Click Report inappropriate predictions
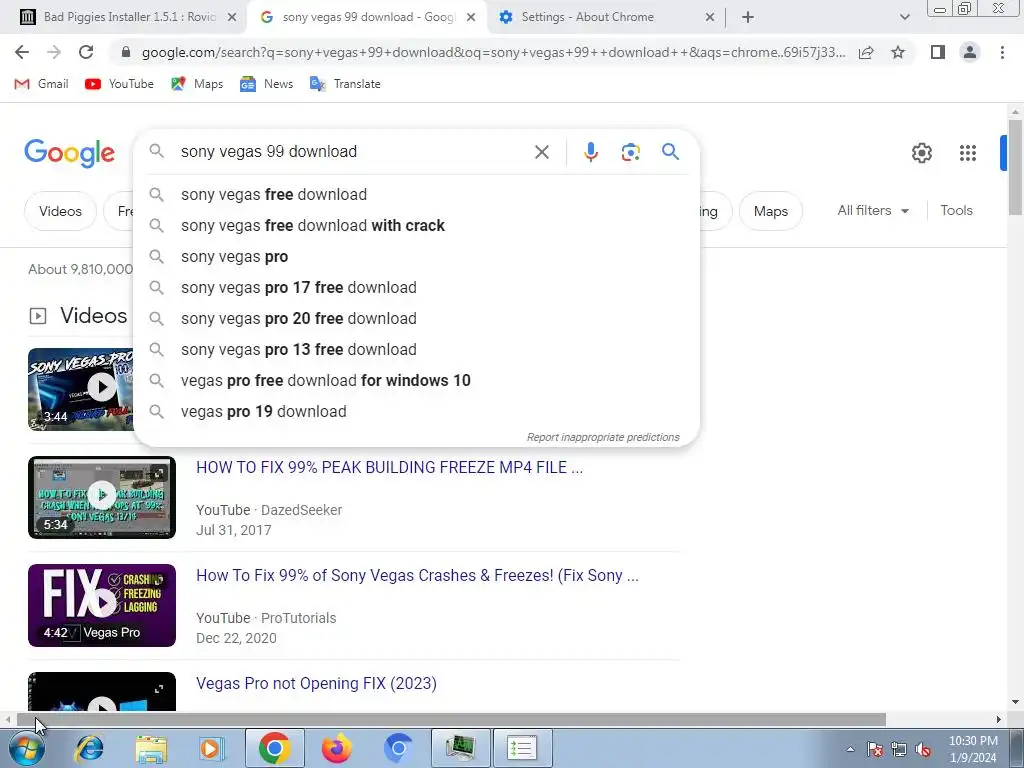The image size is (1024, 768). [x=603, y=437]
